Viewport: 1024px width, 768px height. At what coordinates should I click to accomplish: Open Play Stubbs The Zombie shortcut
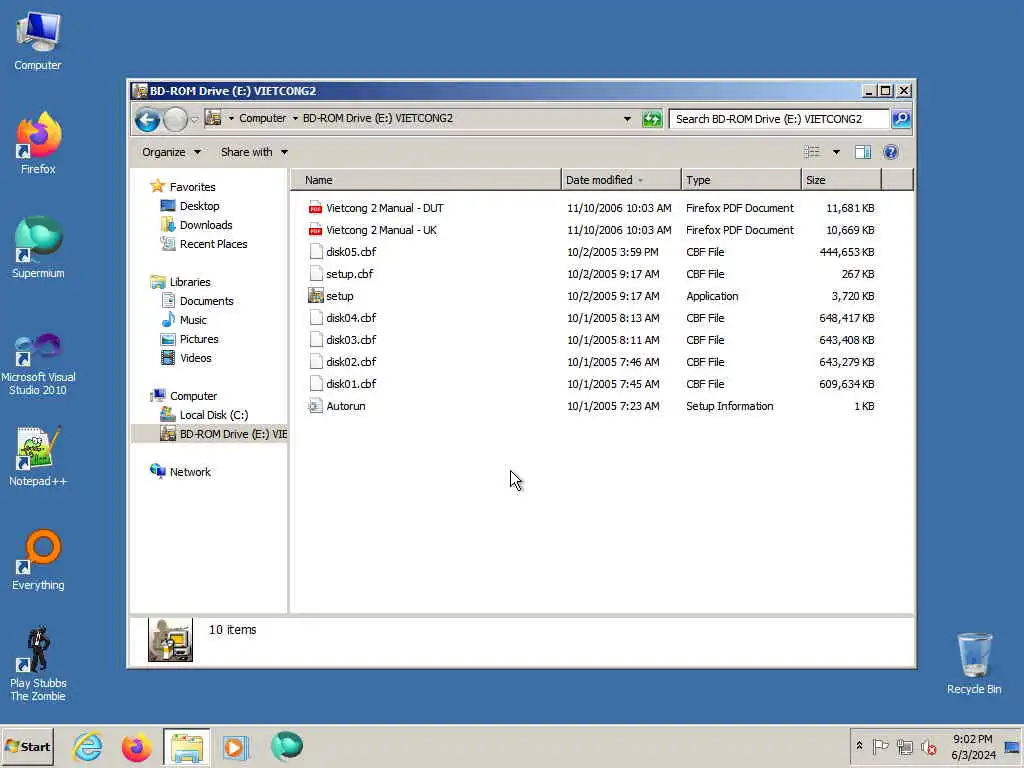38,664
